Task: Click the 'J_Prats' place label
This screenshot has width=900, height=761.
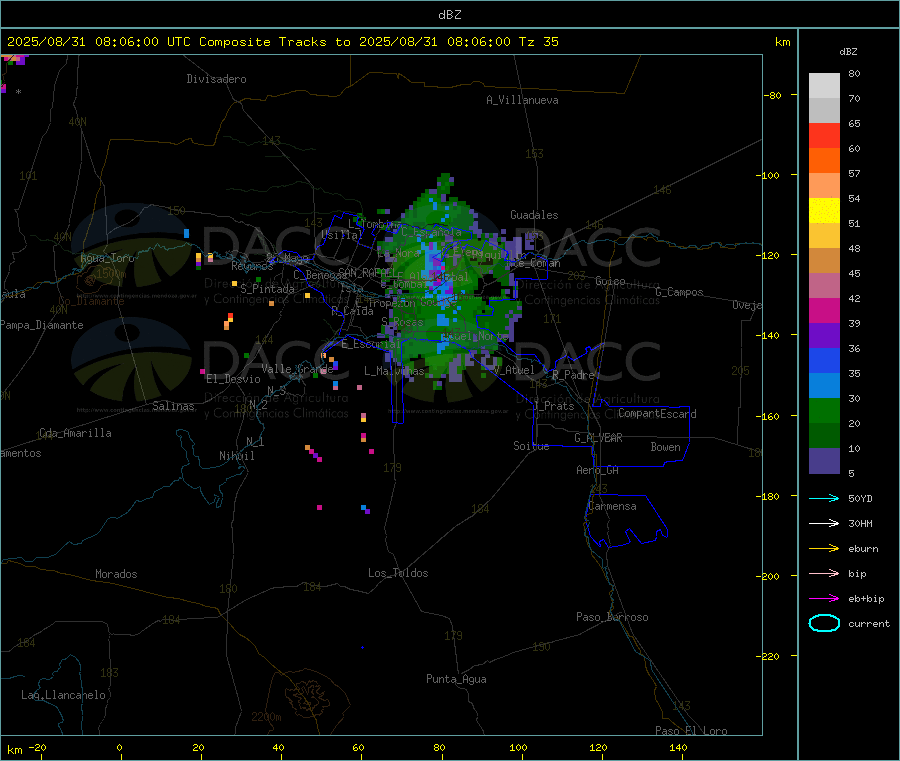Action: (554, 406)
